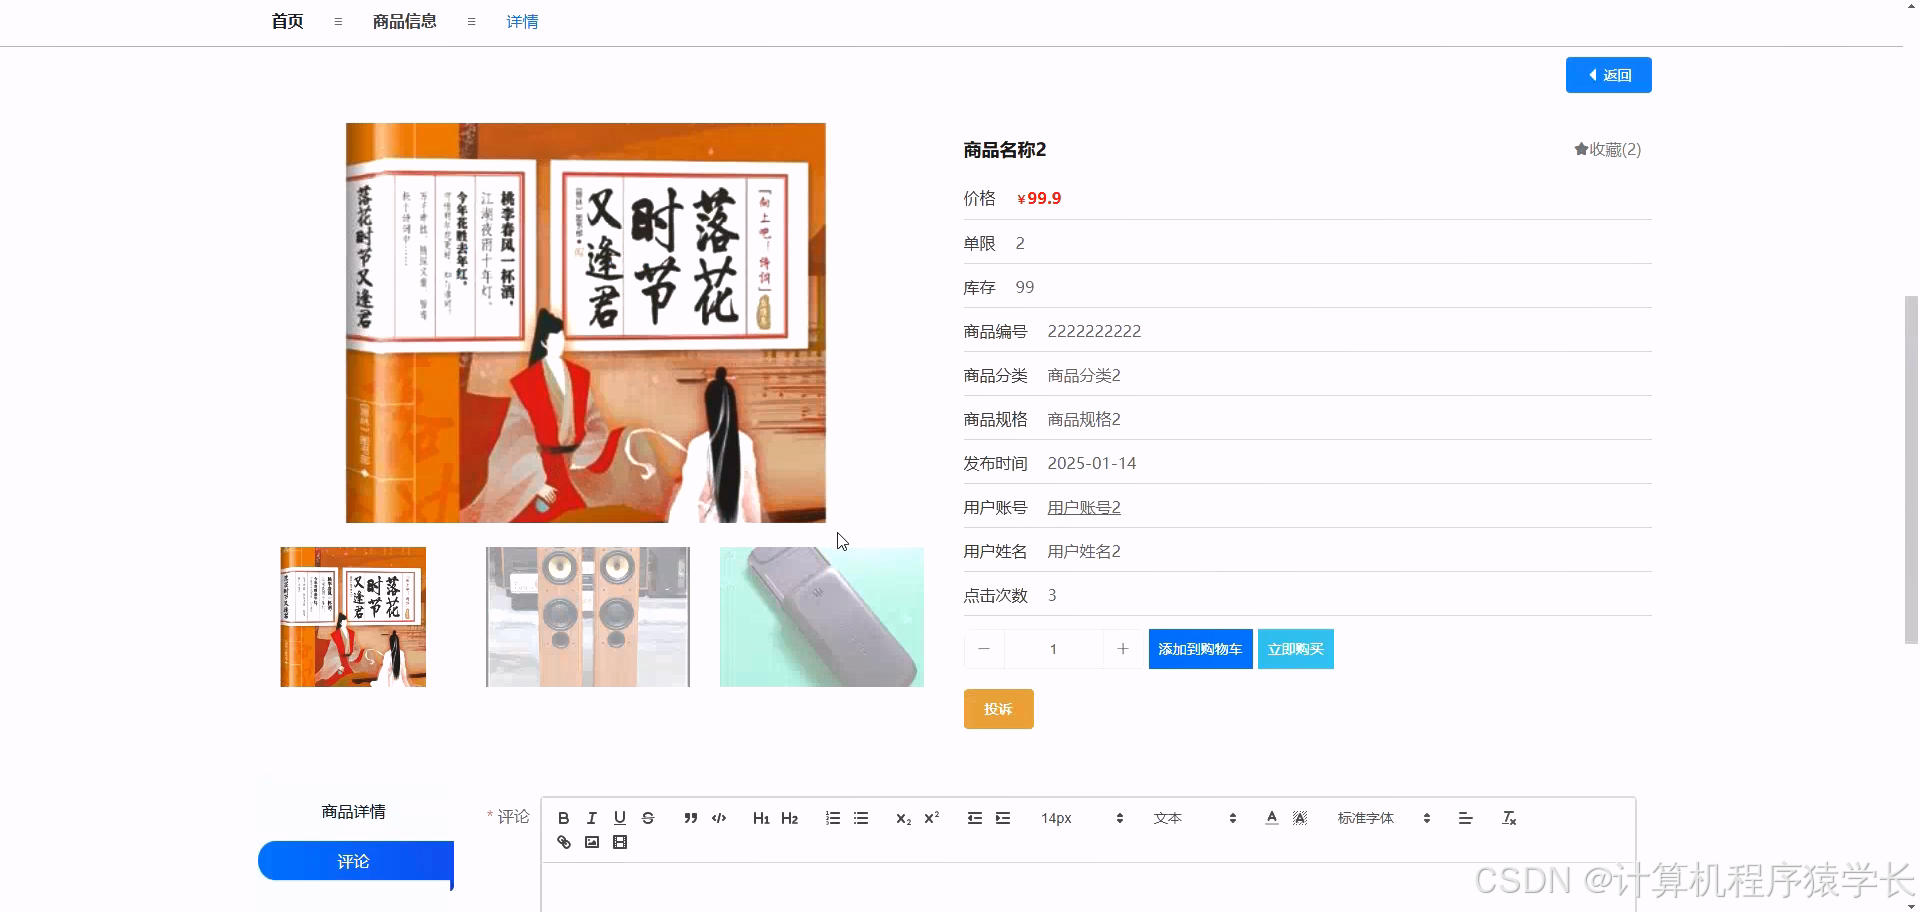Create bulleted list
The image size is (1920, 912).
pyautogui.click(x=860, y=818)
